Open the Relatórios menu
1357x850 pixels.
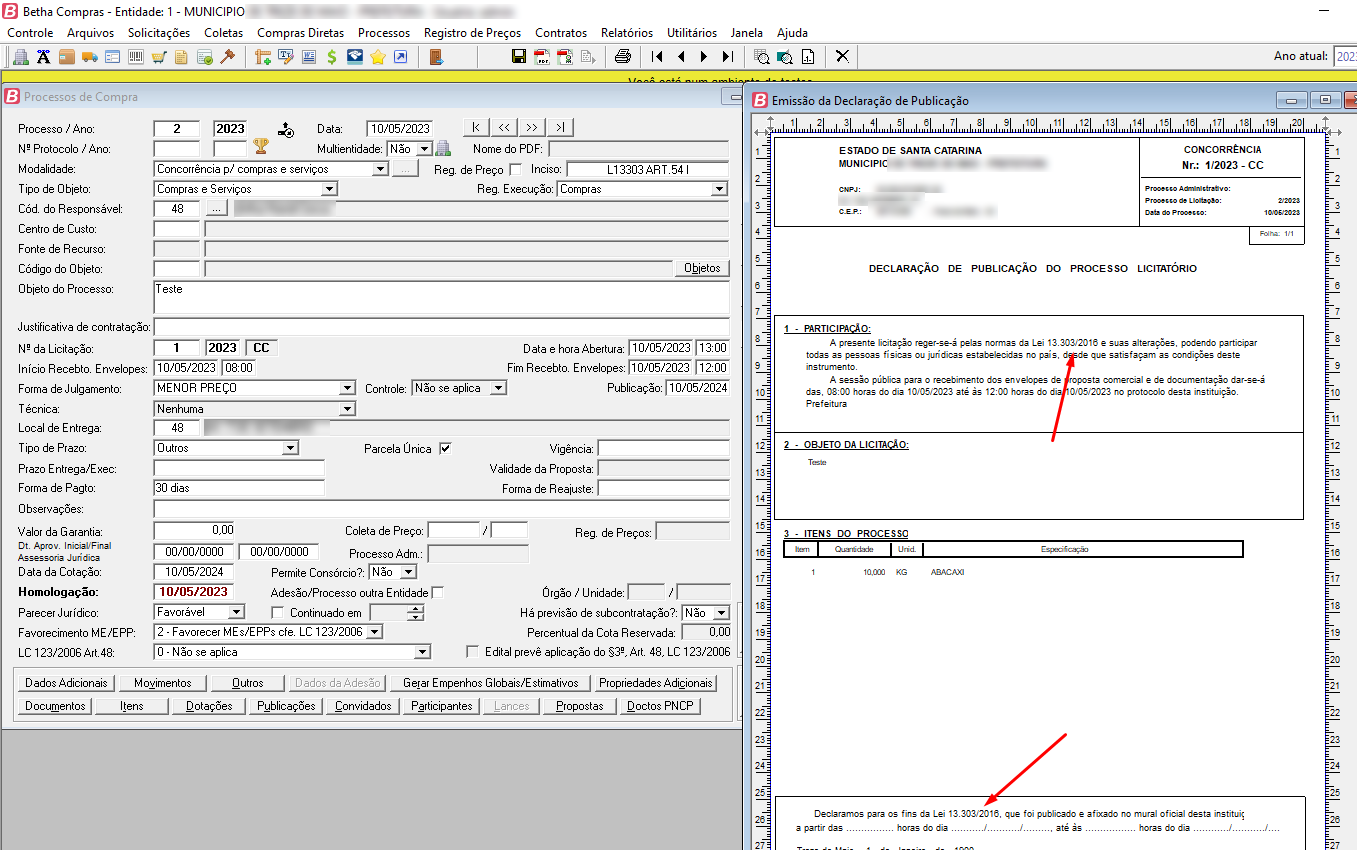pyautogui.click(x=627, y=33)
